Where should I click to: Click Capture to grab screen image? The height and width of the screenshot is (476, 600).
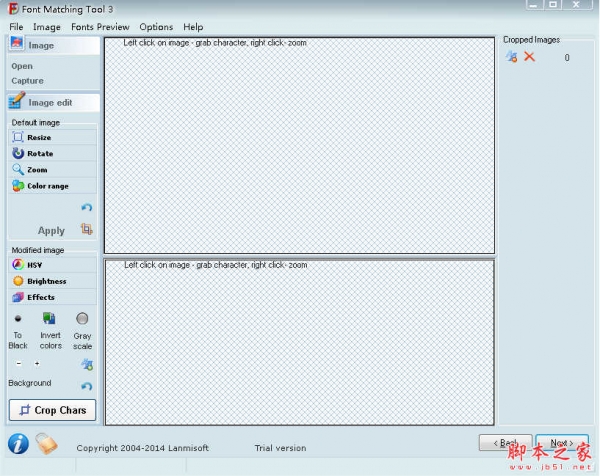27,81
